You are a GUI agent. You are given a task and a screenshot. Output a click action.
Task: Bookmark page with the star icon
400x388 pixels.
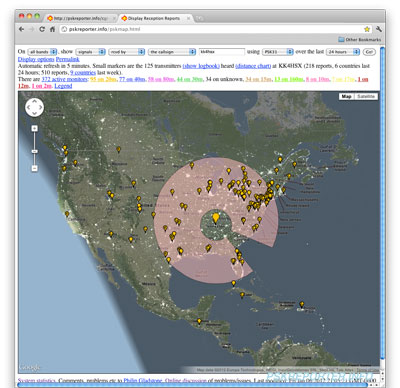tap(367, 29)
